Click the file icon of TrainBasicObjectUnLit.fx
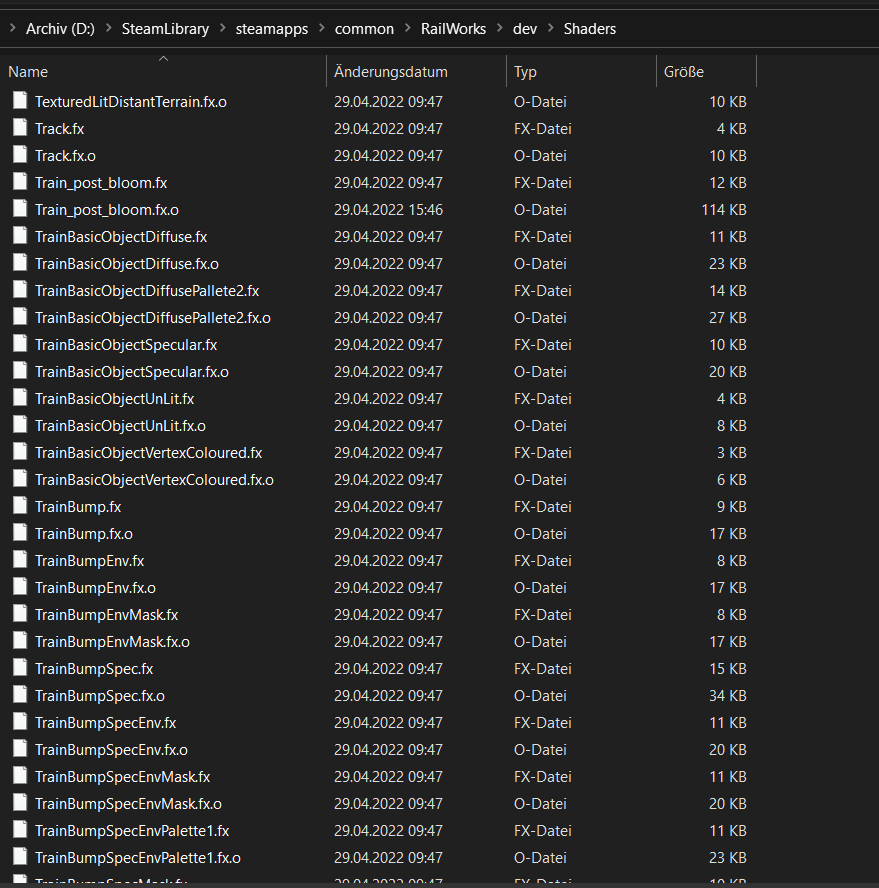This screenshot has width=879, height=888. point(20,398)
